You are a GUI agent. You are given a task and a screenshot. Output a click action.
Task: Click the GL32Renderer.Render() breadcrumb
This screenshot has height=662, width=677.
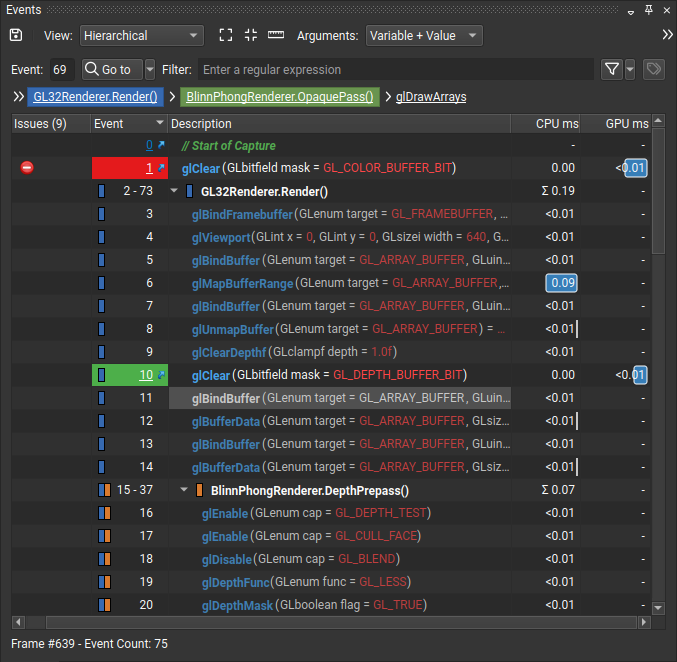click(95, 97)
